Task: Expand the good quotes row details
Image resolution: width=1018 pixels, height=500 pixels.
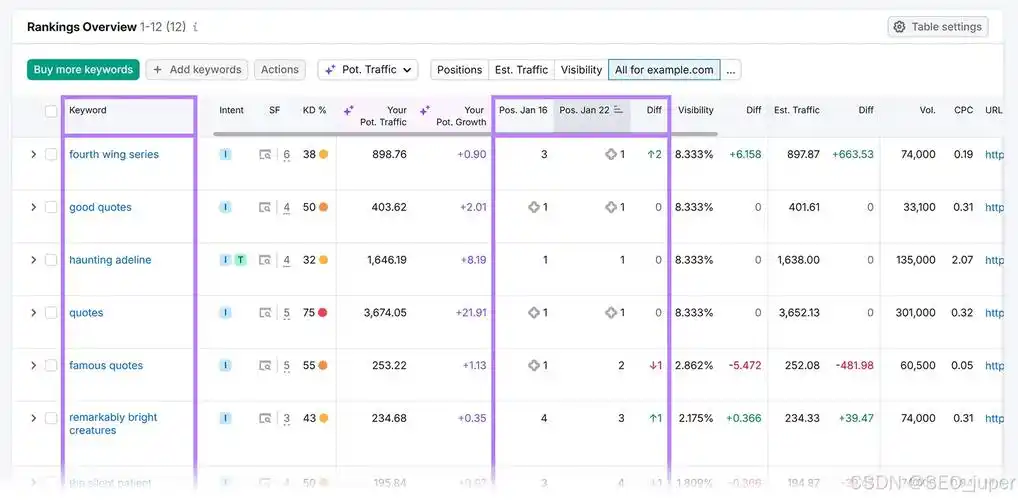Action: click(x=33, y=208)
